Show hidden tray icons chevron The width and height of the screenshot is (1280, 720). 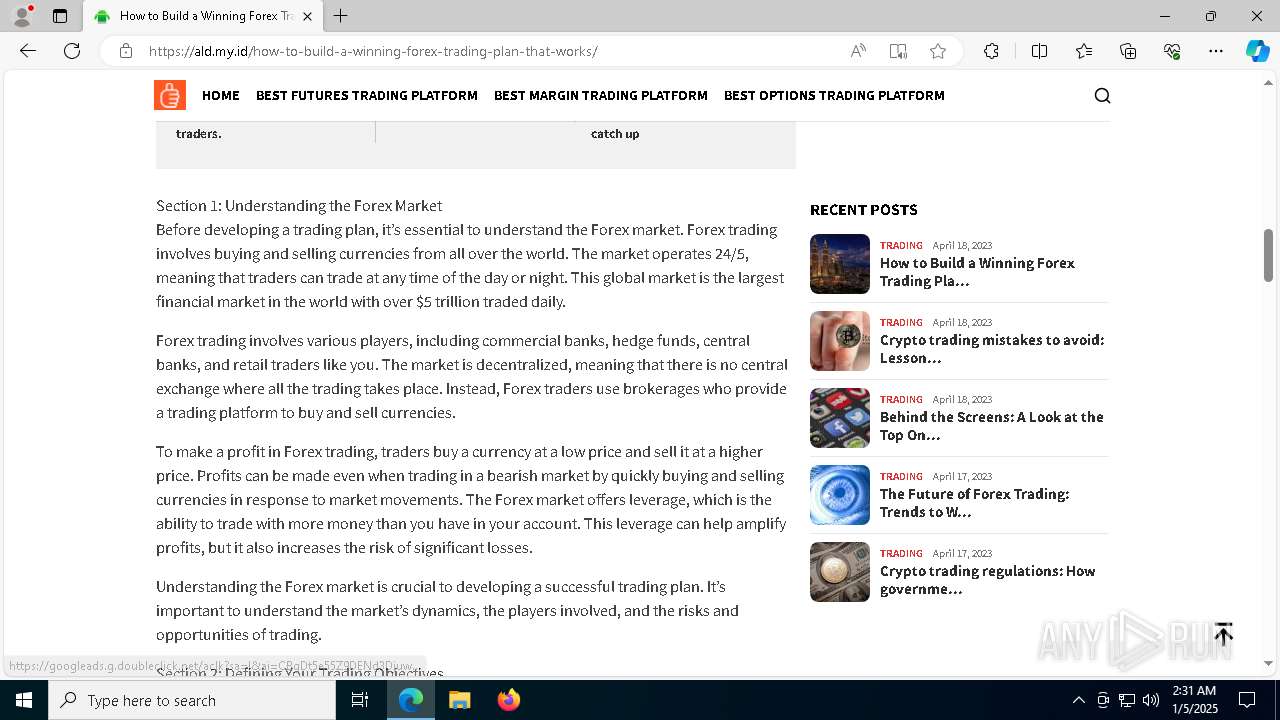coord(1078,700)
